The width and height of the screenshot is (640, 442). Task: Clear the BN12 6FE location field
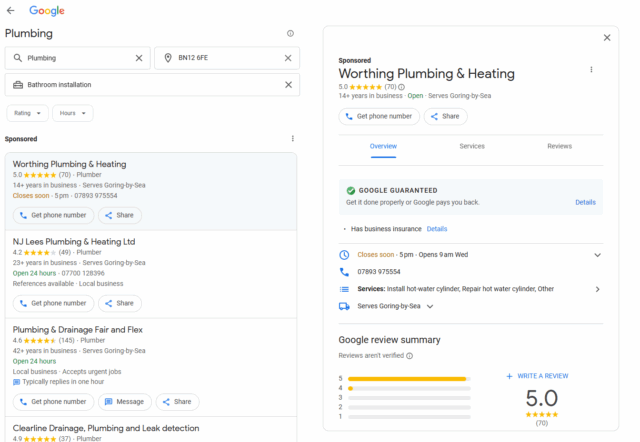tap(288, 58)
